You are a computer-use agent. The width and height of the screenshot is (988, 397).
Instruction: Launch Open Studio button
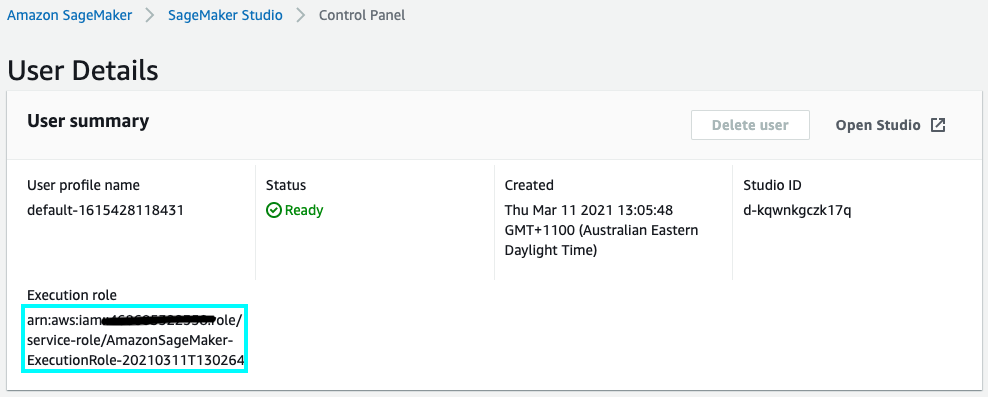890,125
